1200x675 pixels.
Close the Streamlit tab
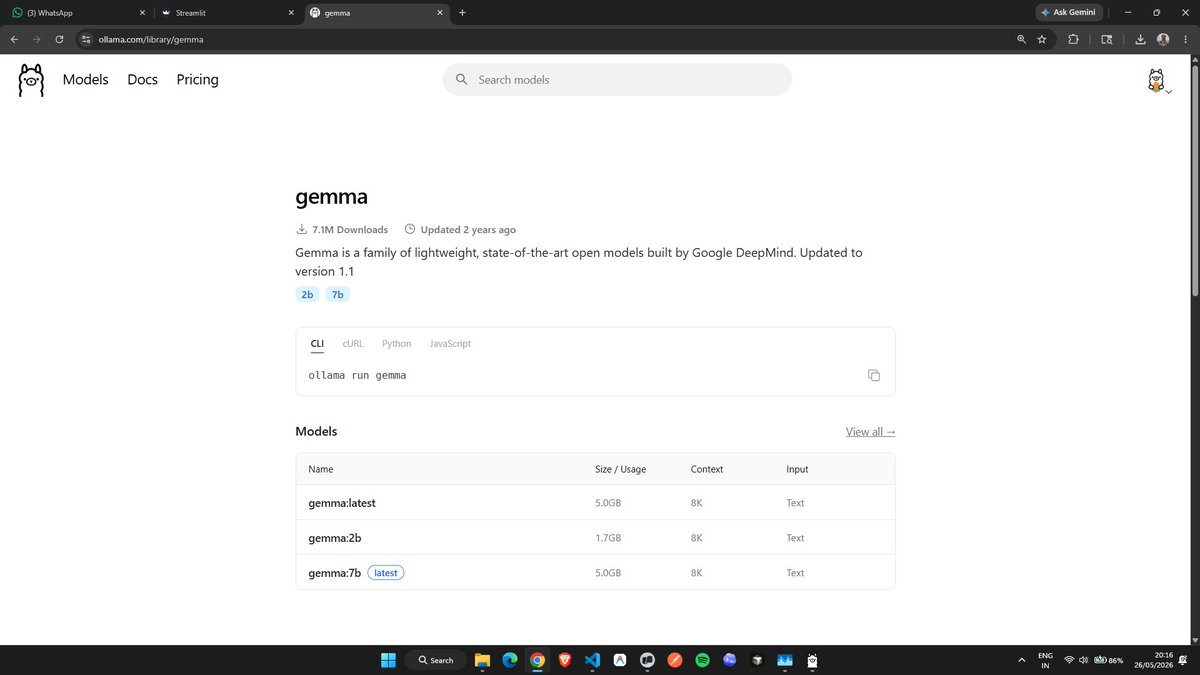coord(291,13)
